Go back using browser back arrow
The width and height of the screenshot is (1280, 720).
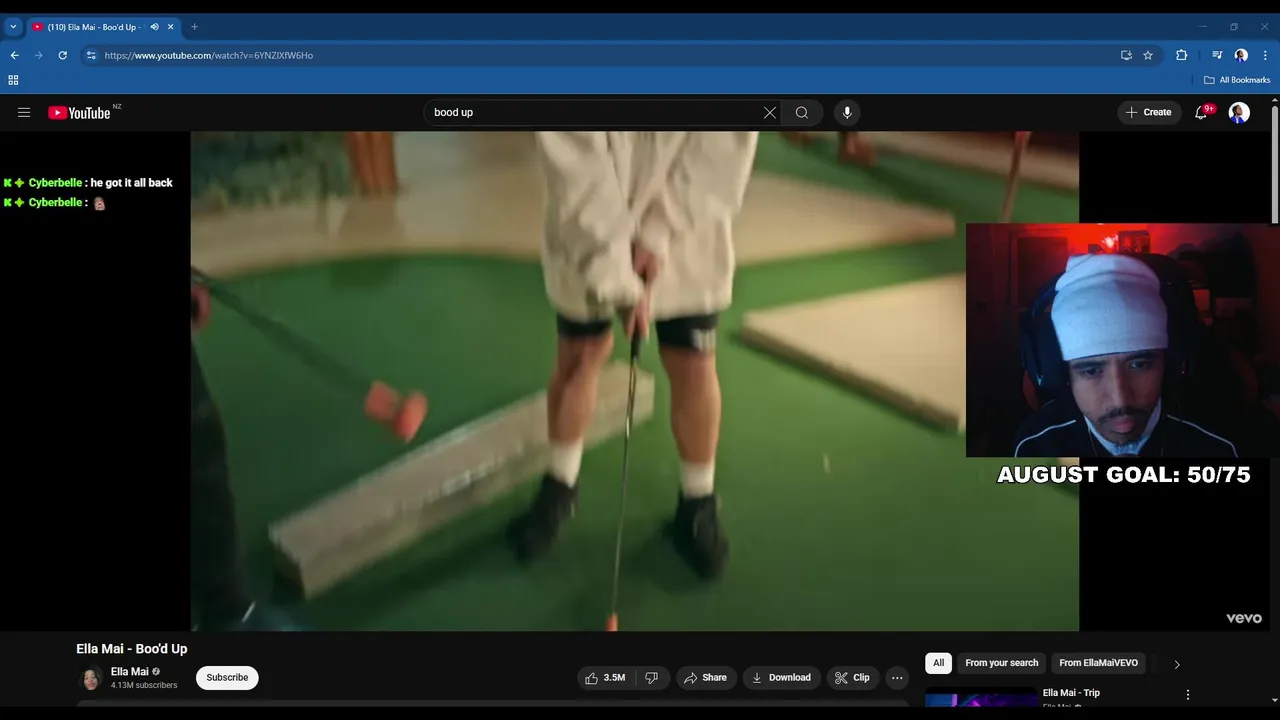15,56
